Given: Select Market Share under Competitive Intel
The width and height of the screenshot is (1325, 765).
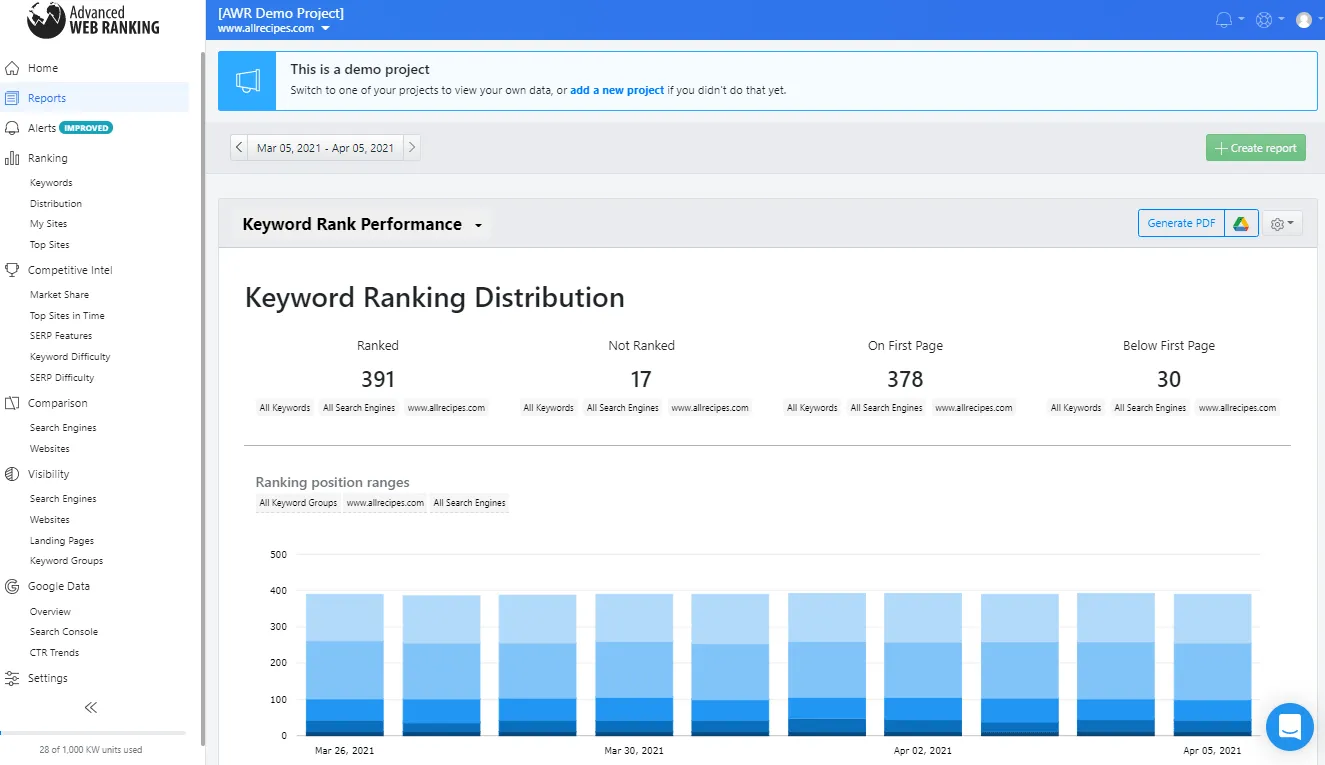Looking at the screenshot, I should 59,295.
